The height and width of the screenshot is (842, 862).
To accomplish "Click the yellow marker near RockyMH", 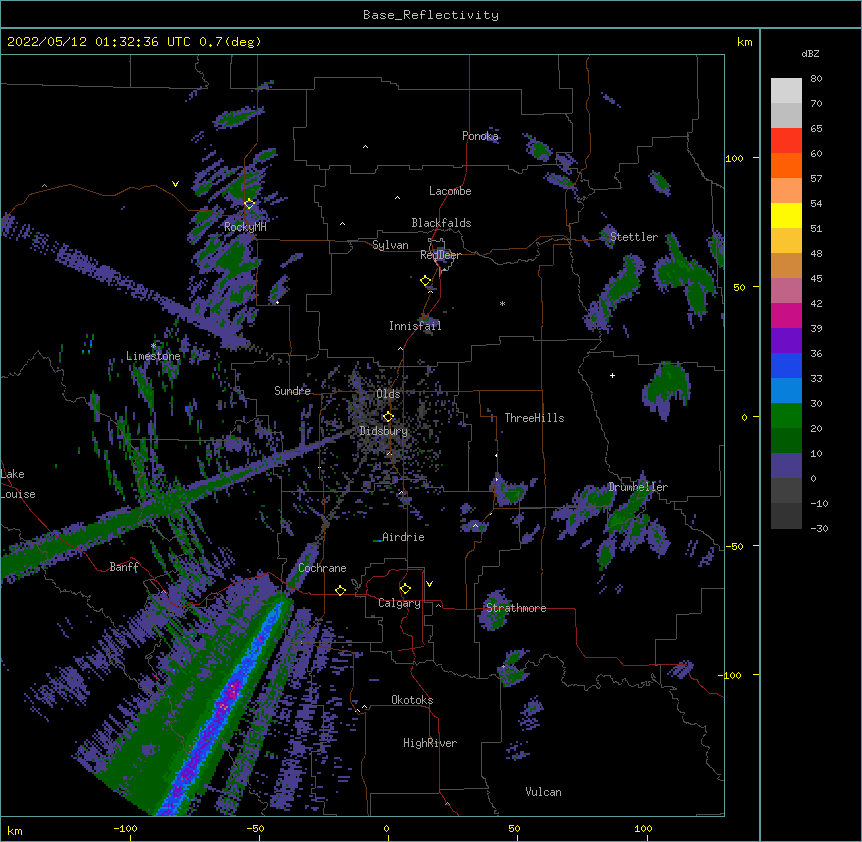I will [249, 204].
